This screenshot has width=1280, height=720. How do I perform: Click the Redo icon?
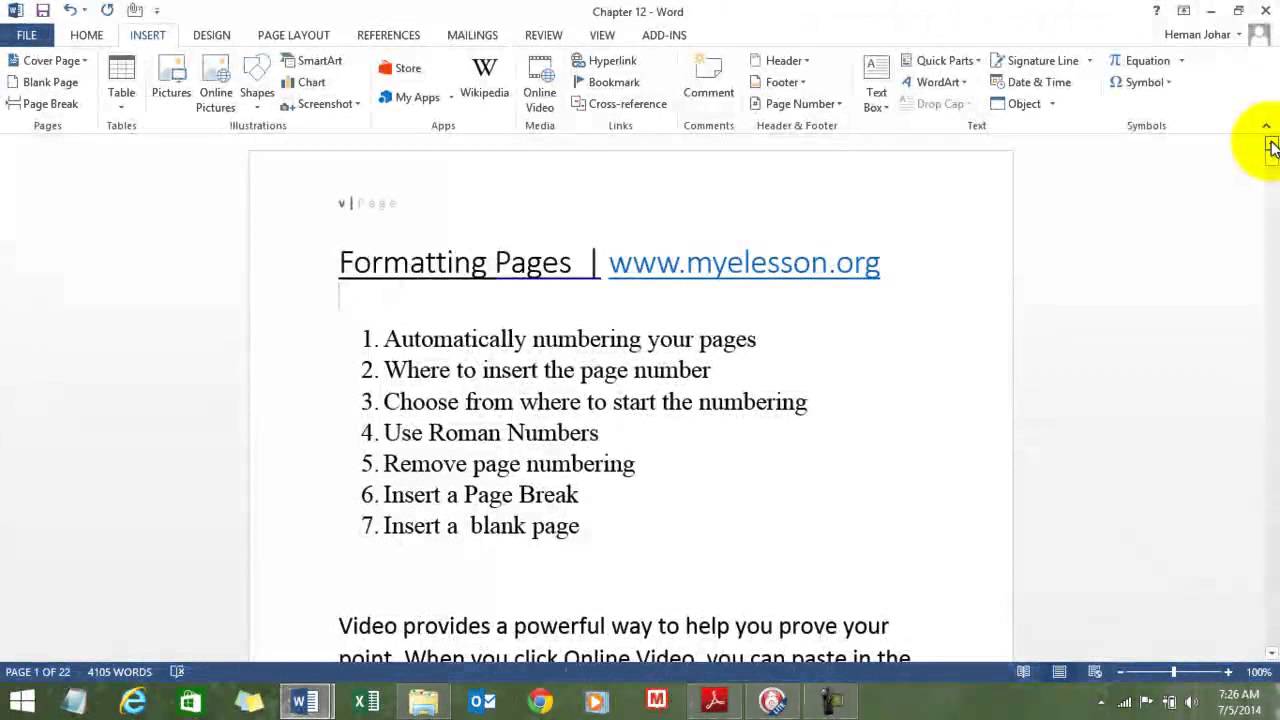pyautogui.click(x=107, y=11)
